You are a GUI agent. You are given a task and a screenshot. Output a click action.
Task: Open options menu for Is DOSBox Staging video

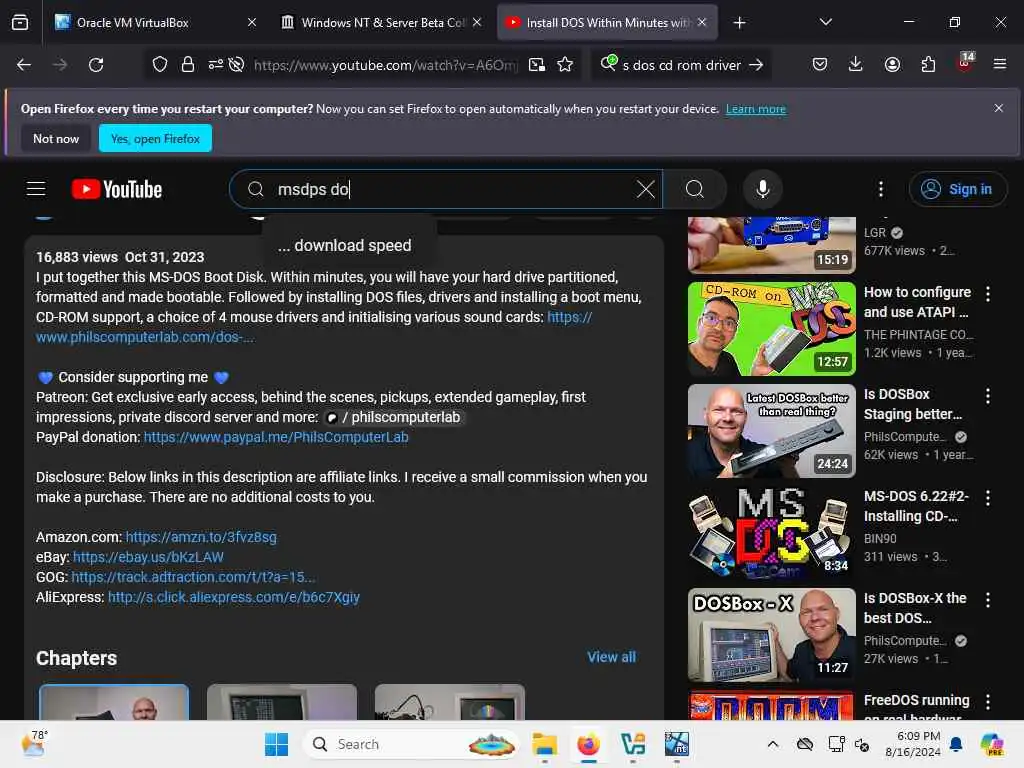987,396
